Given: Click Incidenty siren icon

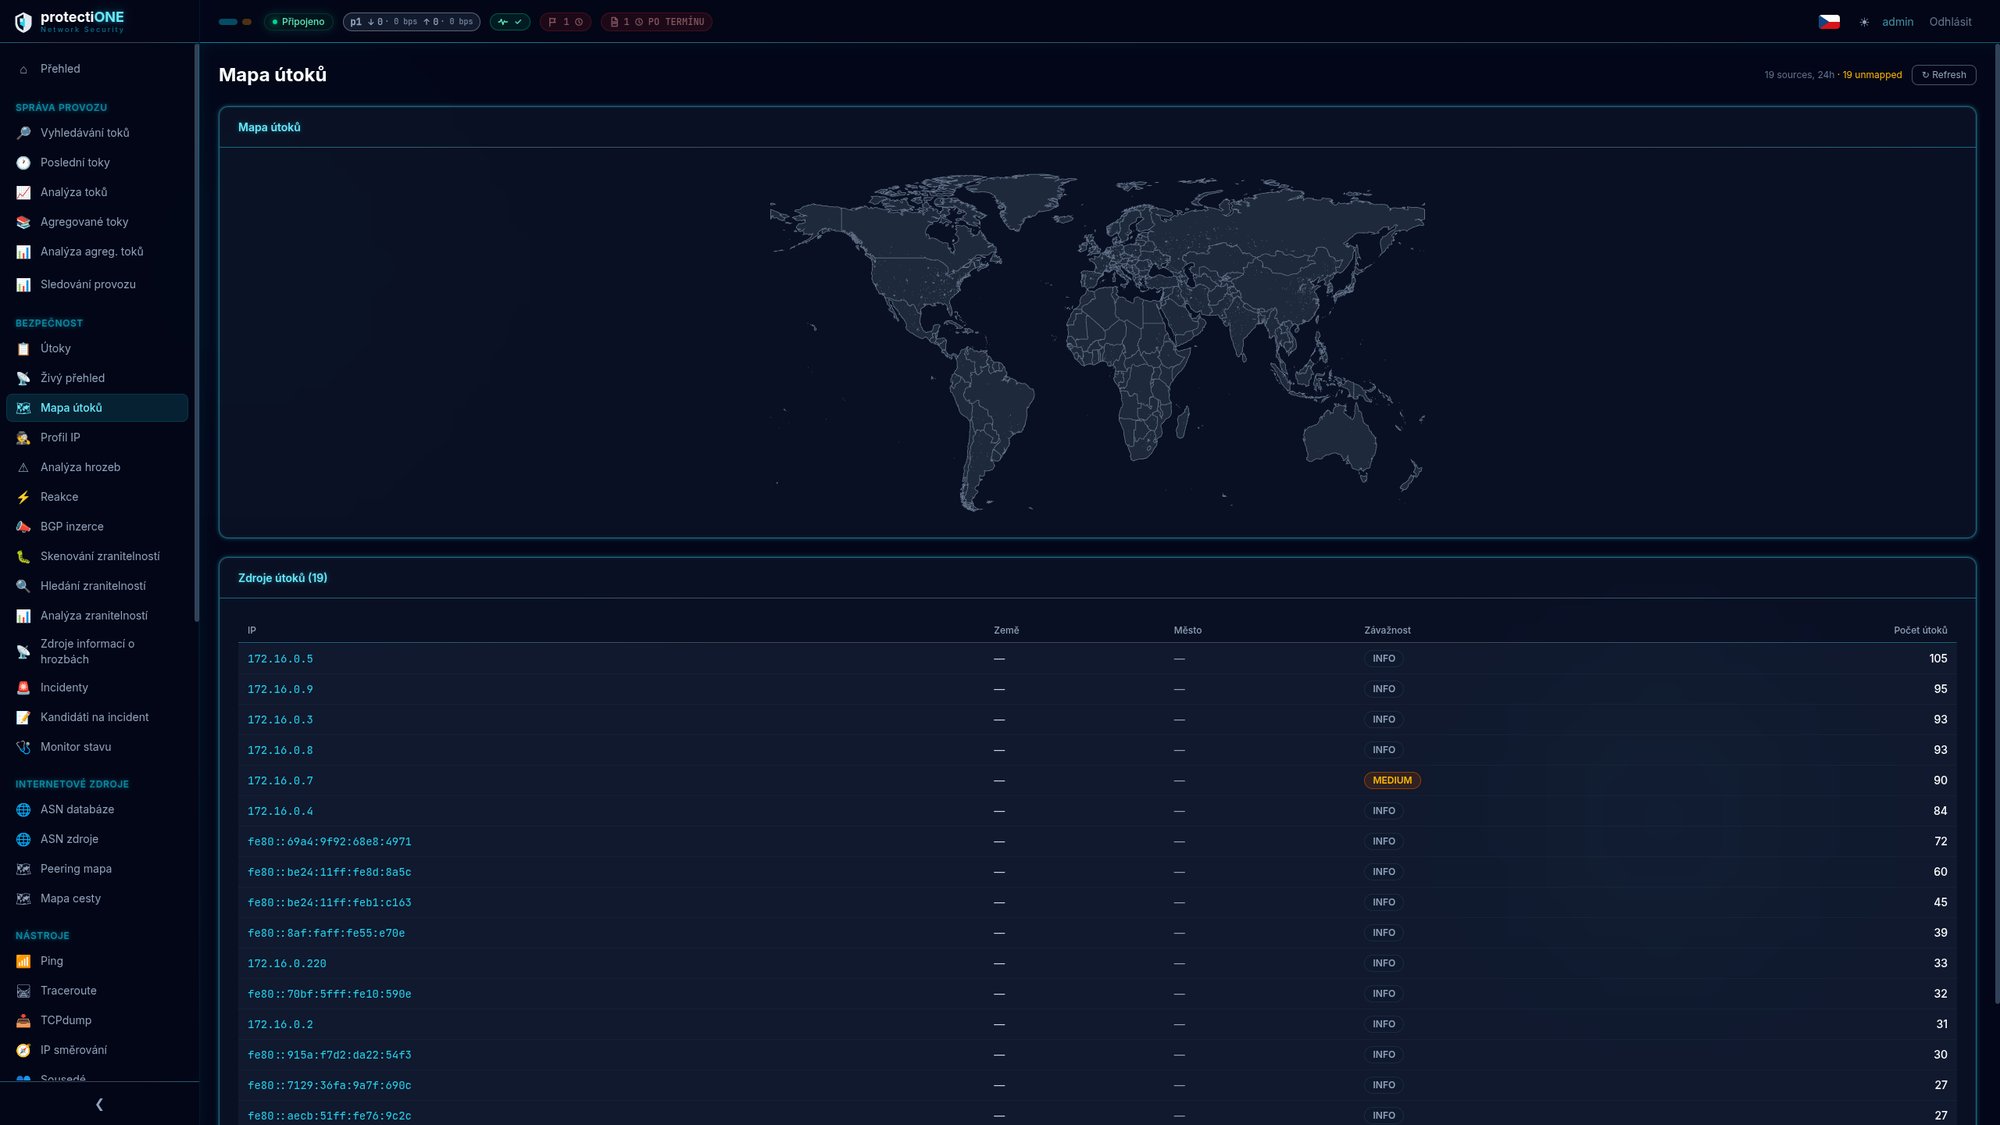Looking at the screenshot, I should [x=23, y=688].
